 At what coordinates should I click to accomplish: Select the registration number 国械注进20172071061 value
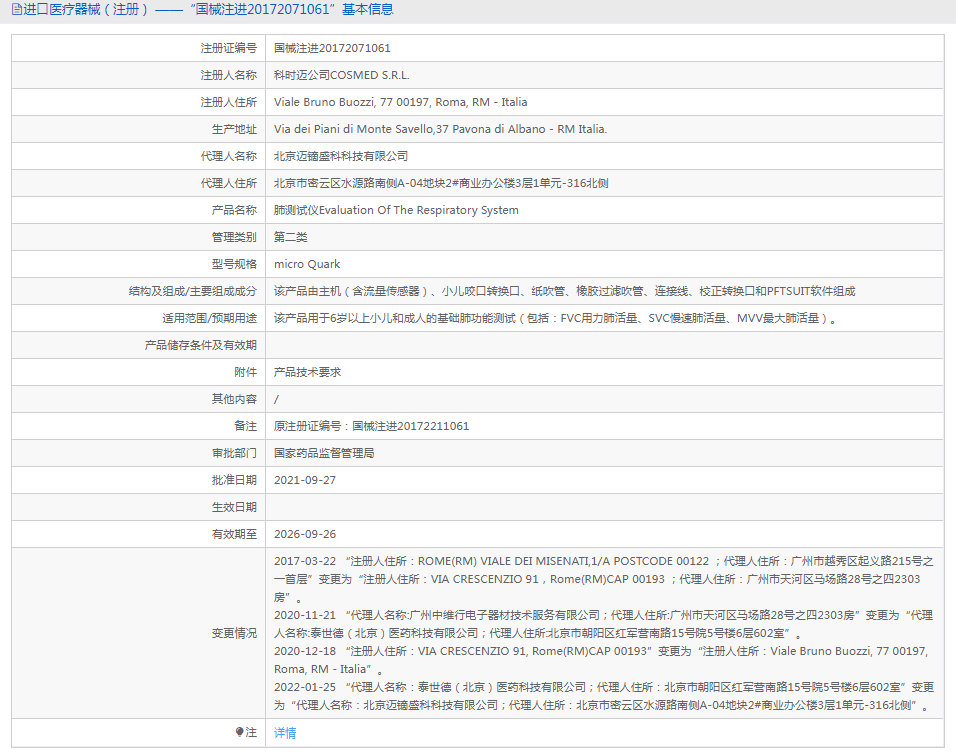[332, 48]
